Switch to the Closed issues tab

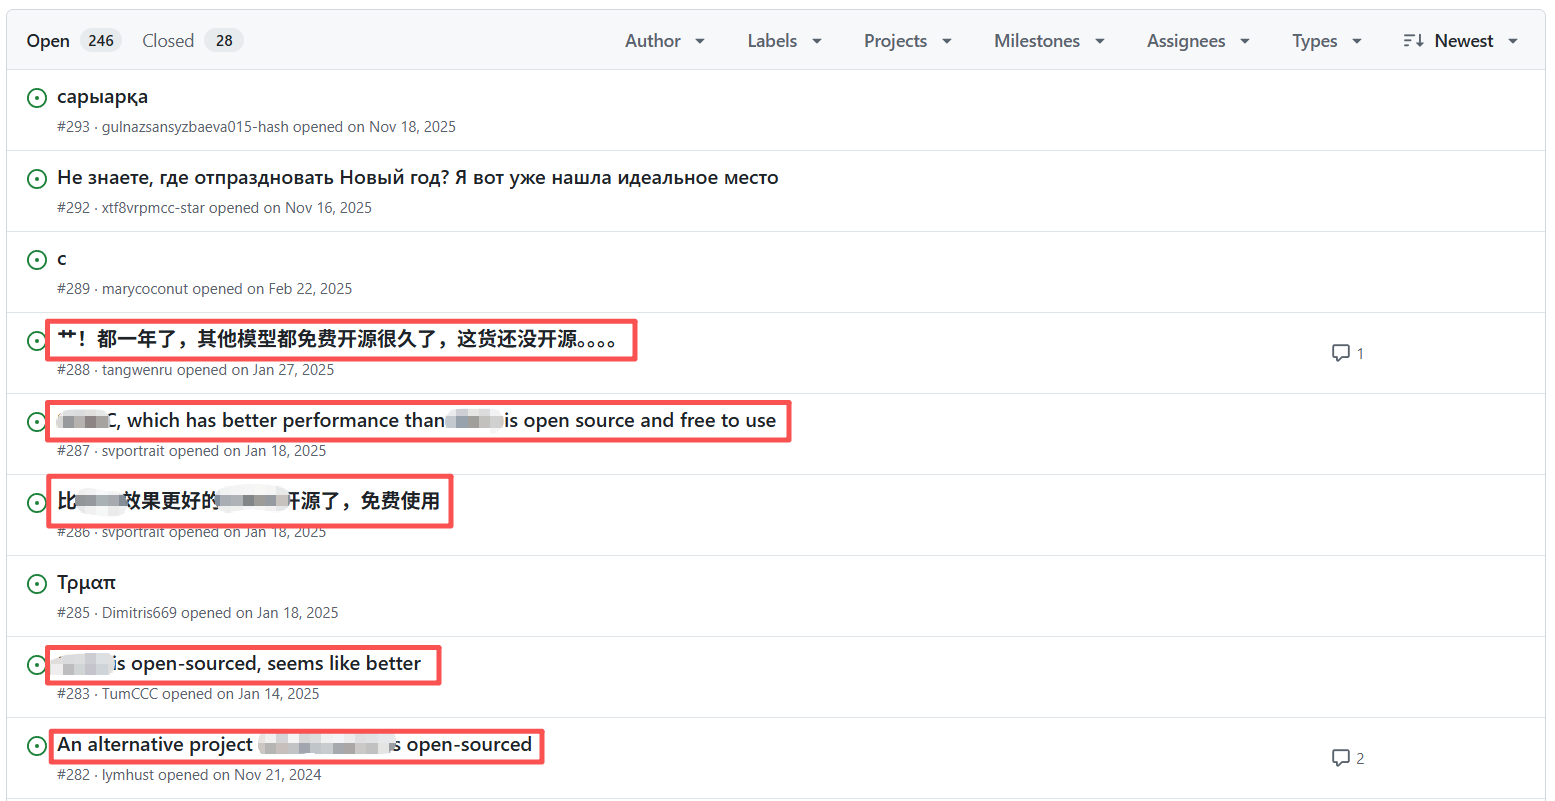pos(192,41)
